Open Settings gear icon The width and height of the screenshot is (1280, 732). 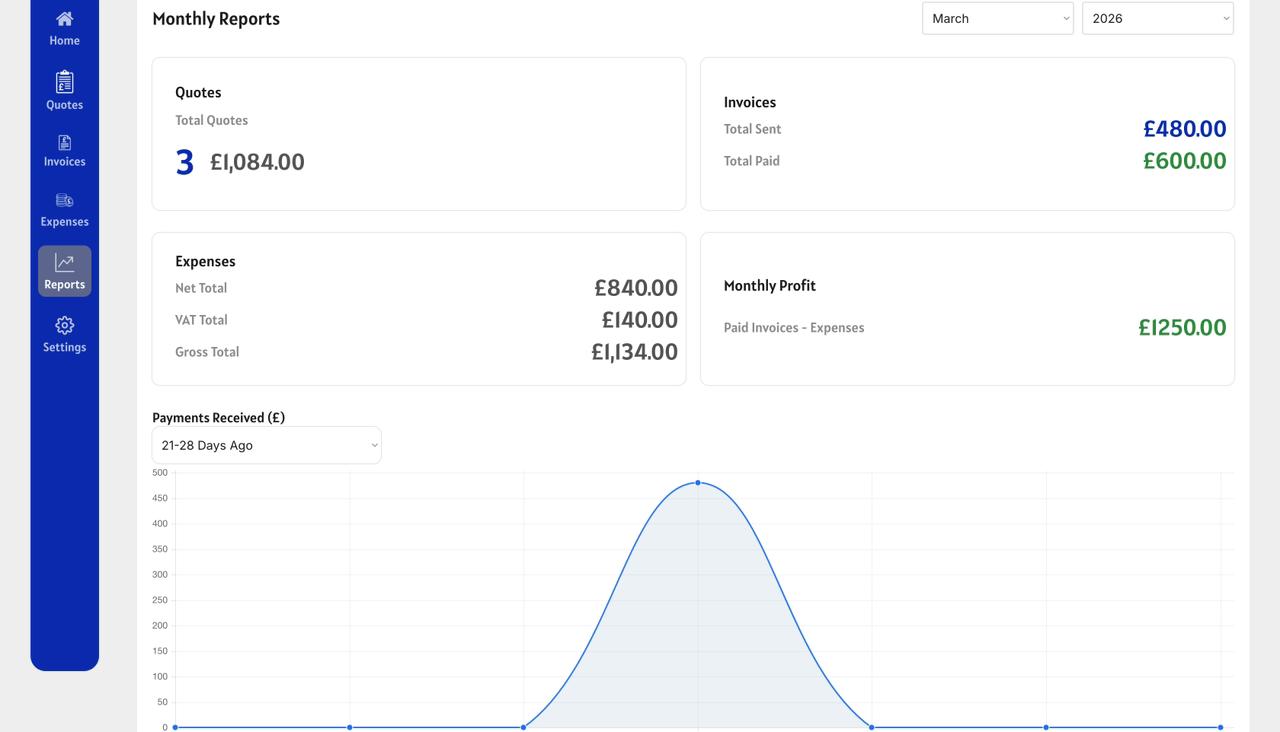[64, 326]
